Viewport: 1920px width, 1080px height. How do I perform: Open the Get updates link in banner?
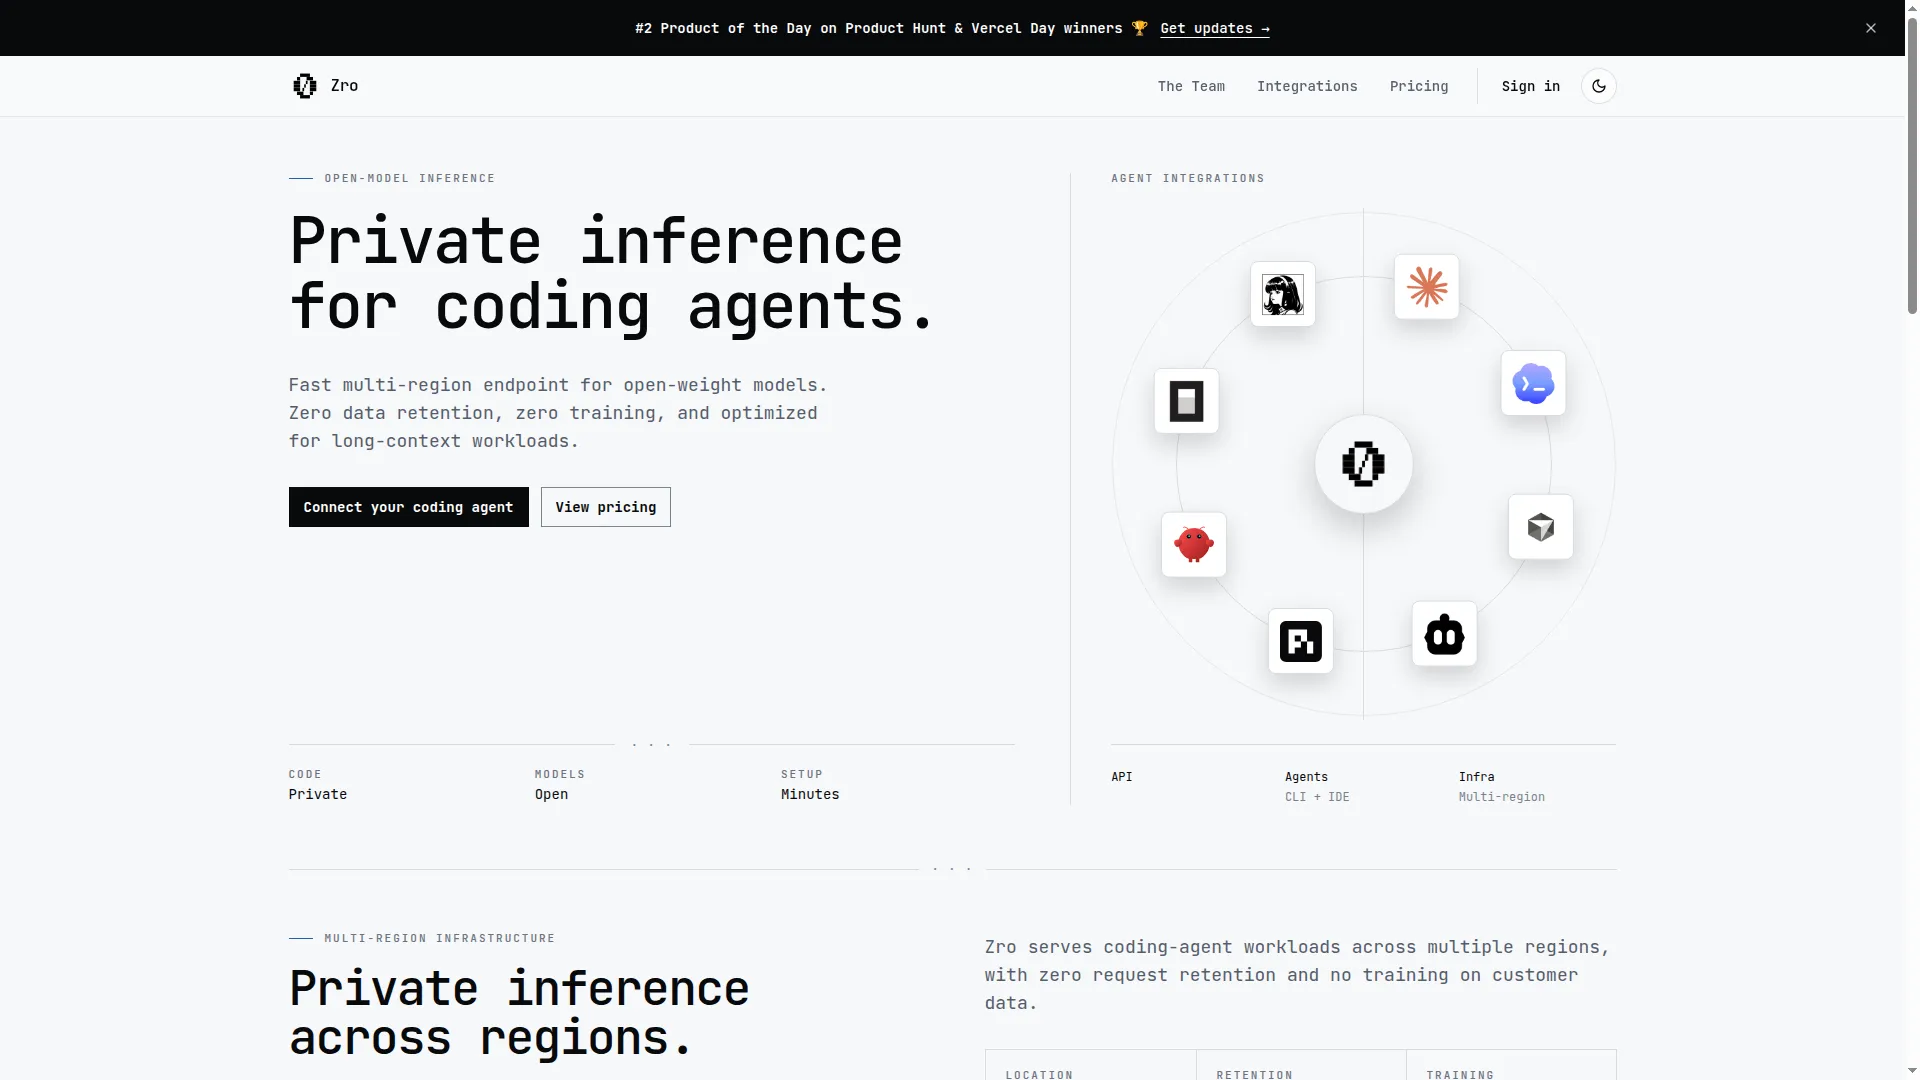1214,28
